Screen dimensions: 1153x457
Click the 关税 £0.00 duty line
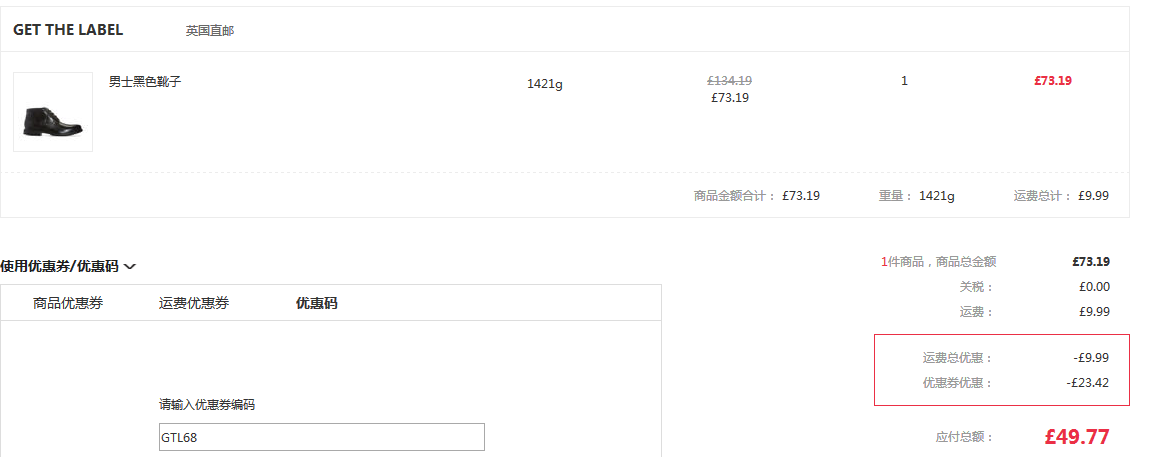tap(1094, 287)
